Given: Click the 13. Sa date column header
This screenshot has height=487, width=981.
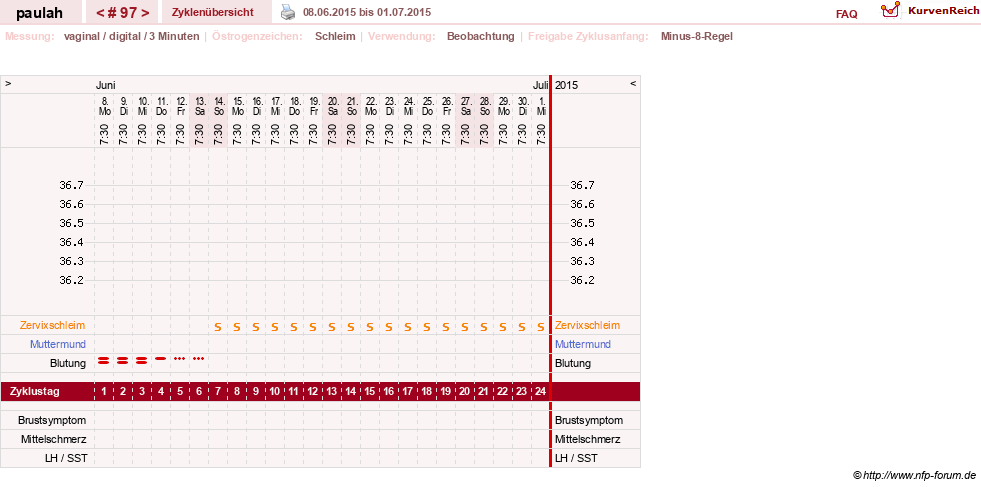Looking at the screenshot, I should pos(200,106).
